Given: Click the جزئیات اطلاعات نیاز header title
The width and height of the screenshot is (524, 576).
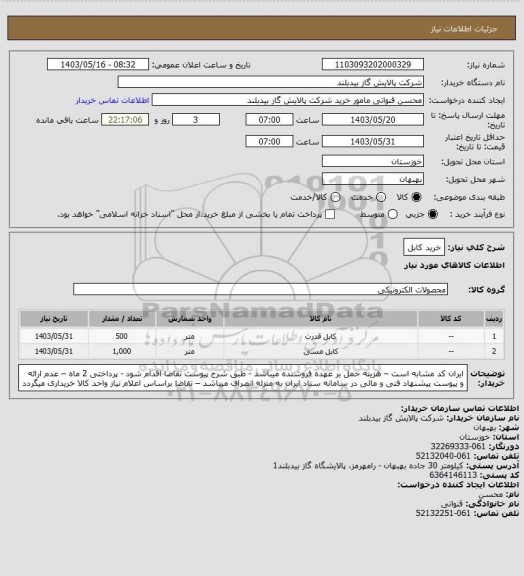Looking at the screenshot, I should [x=464, y=29].
